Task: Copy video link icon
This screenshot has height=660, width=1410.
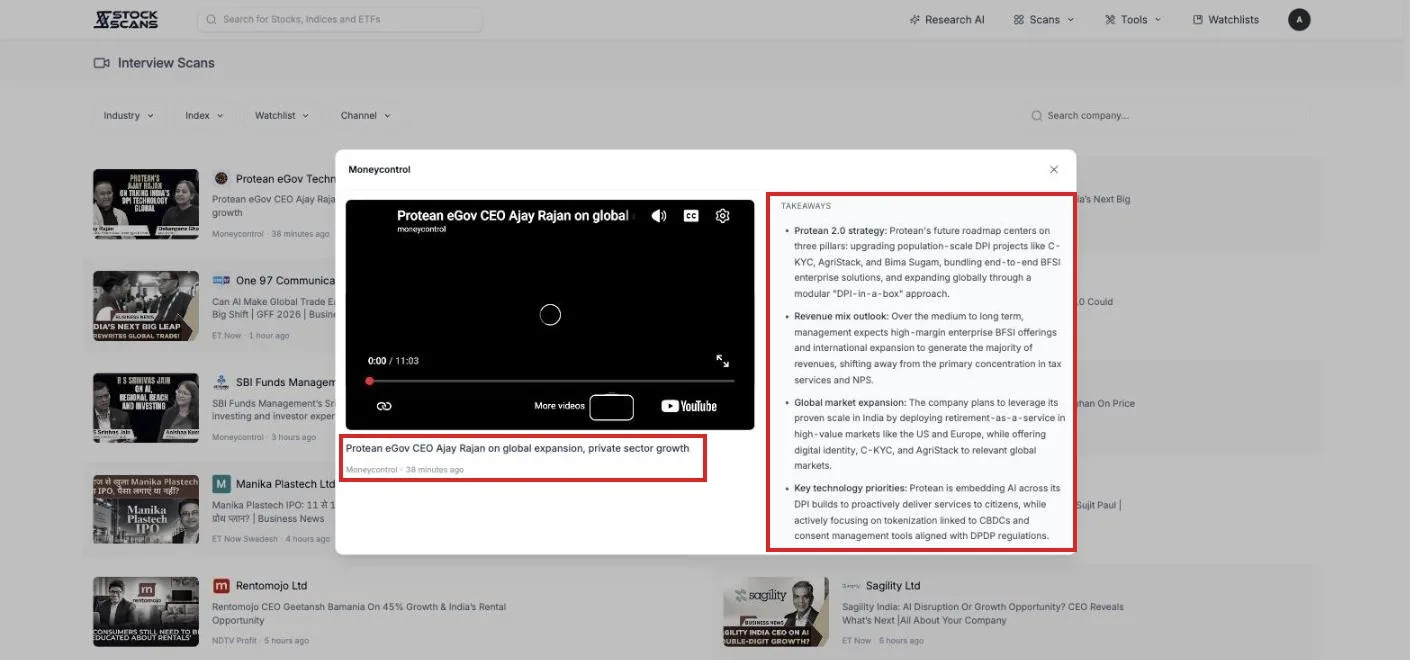Action: (x=383, y=406)
